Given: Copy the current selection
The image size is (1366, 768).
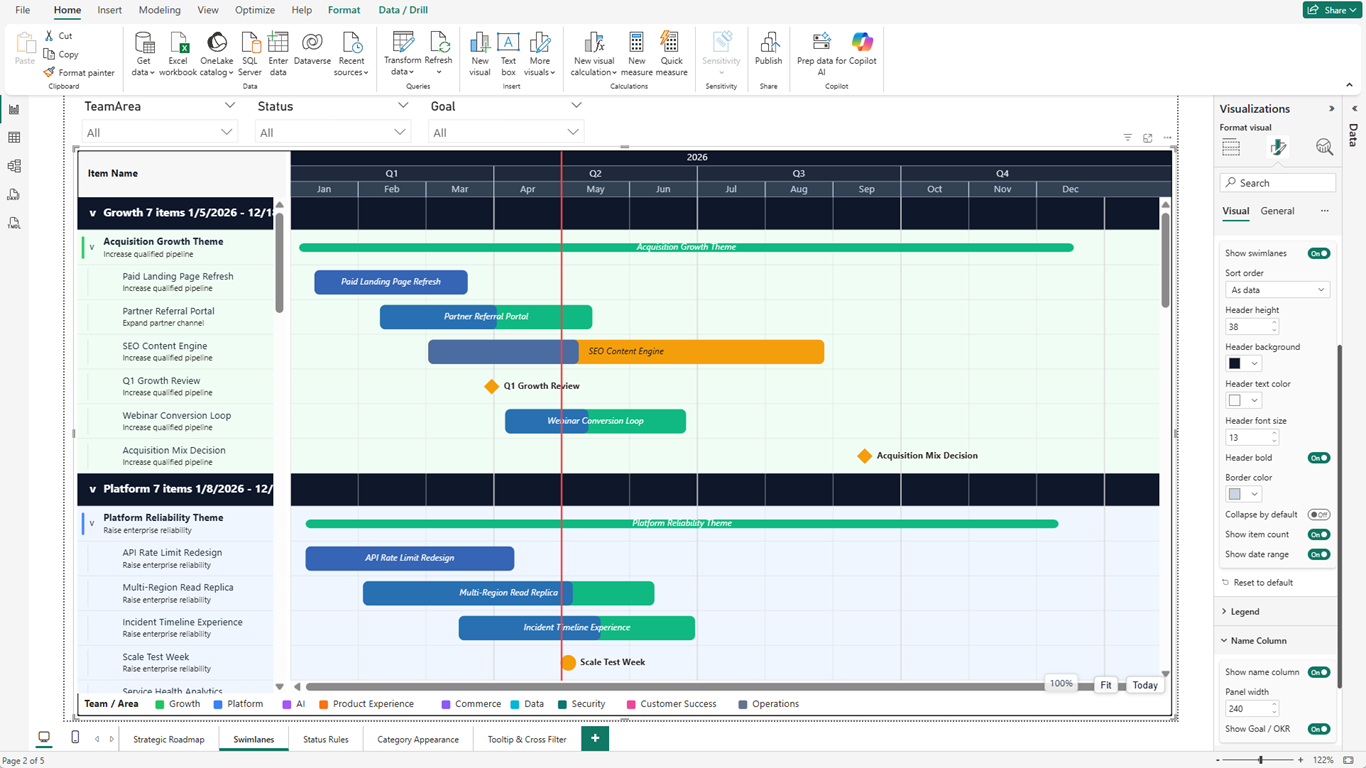Looking at the screenshot, I should click(61, 55).
